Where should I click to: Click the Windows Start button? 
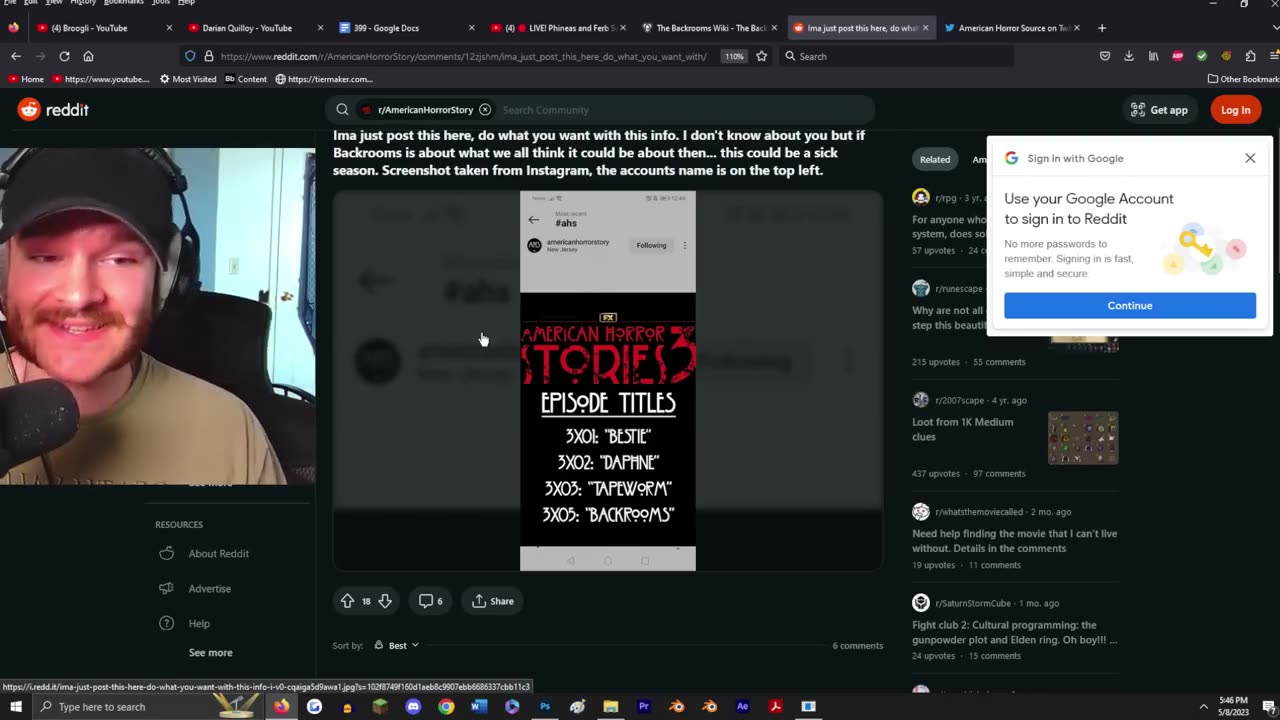(x=16, y=707)
